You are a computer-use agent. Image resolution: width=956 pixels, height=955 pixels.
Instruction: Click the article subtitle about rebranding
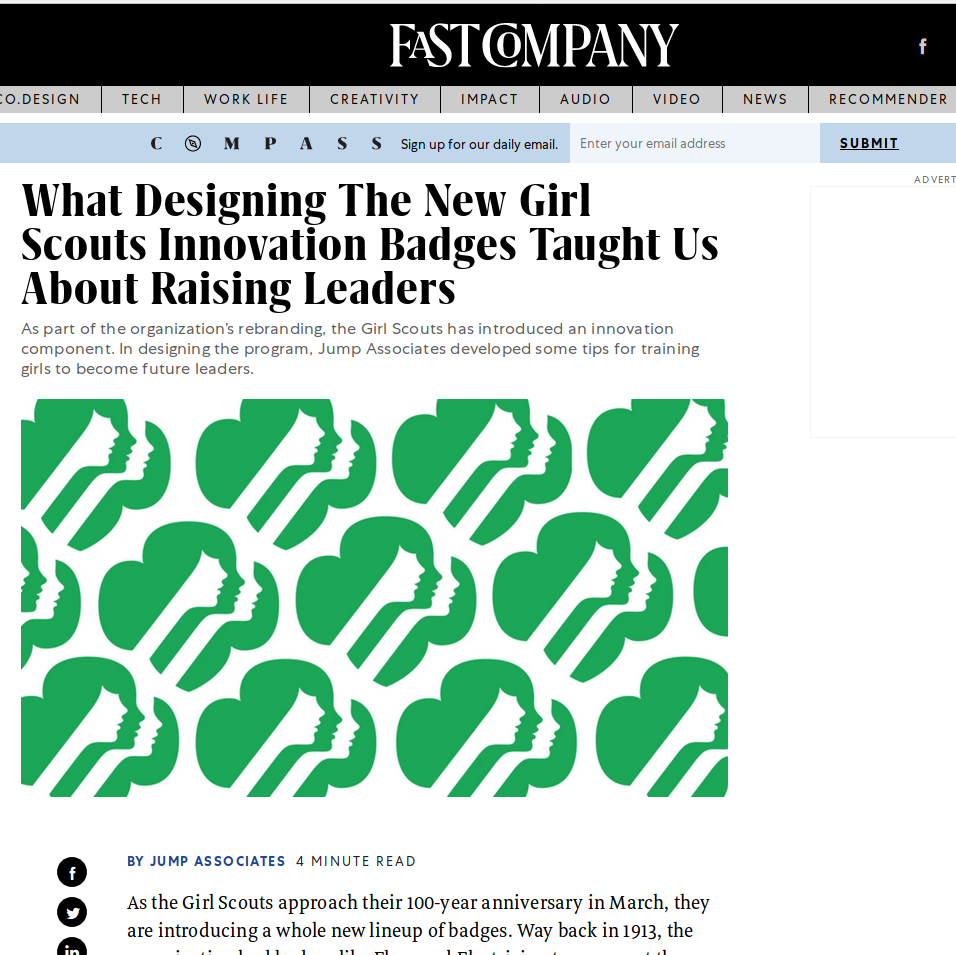point(360,349)
